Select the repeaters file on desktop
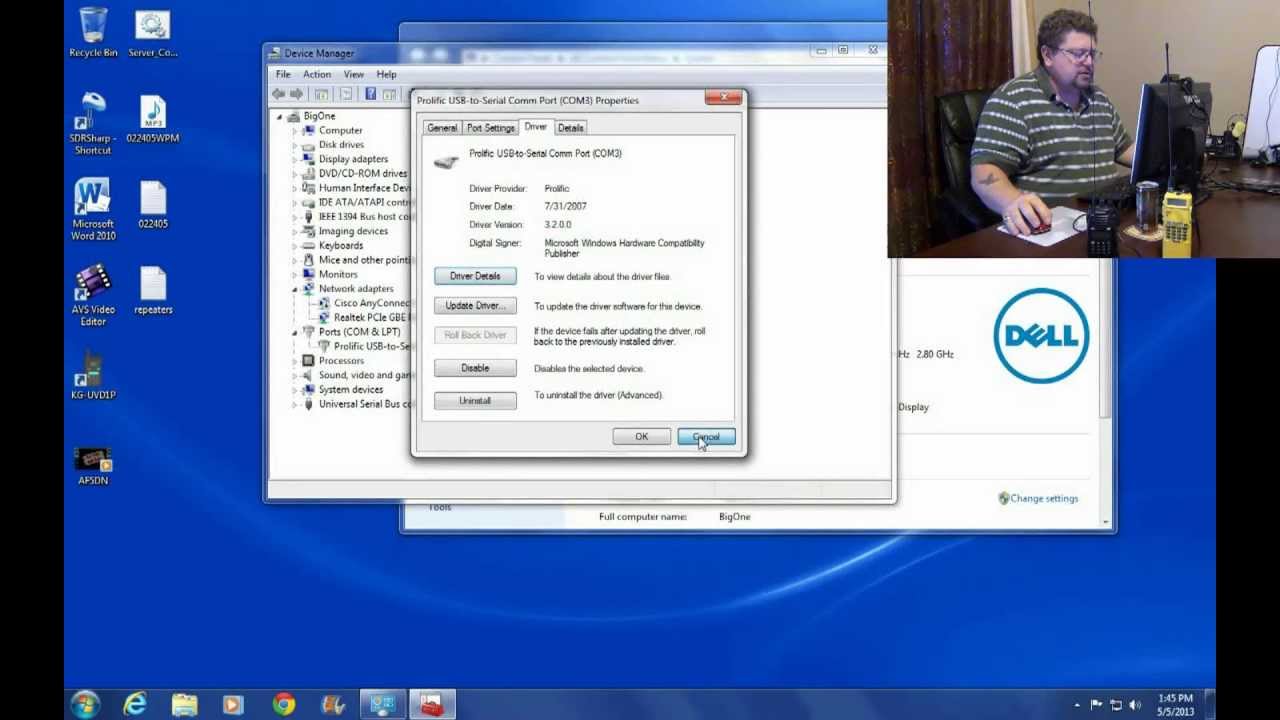 (152, 291)
